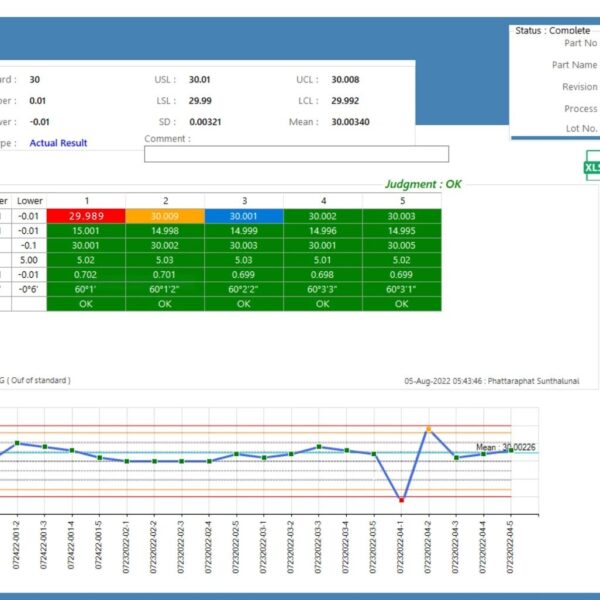The width and height of the screenshot is (600, 600).
Task: Click the Judgment : OK label
Action: tap(423, 185)
